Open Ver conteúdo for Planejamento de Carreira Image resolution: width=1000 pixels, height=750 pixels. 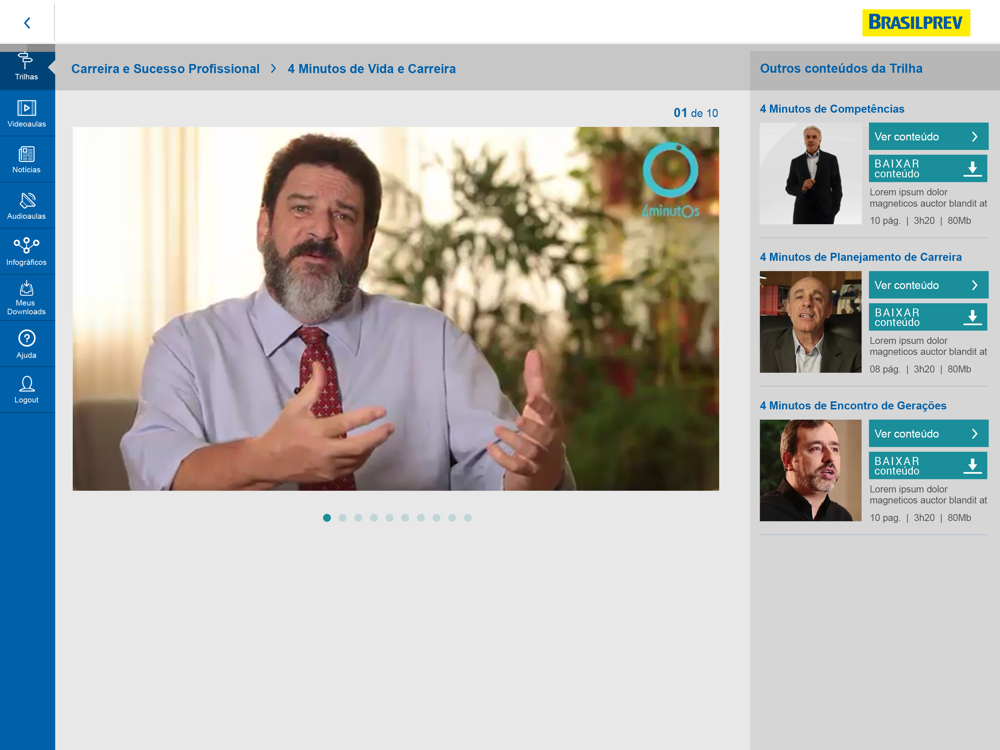pyautogui.click(x=928, y=285)
